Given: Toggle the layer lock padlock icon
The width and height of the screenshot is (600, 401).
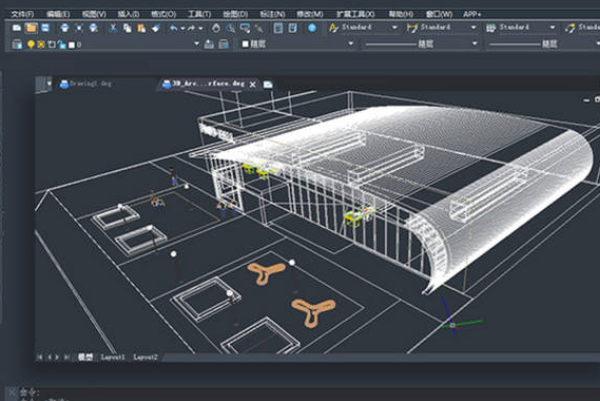Looking at the screenshot, I should pyautogui.click(x=59, y=44).
